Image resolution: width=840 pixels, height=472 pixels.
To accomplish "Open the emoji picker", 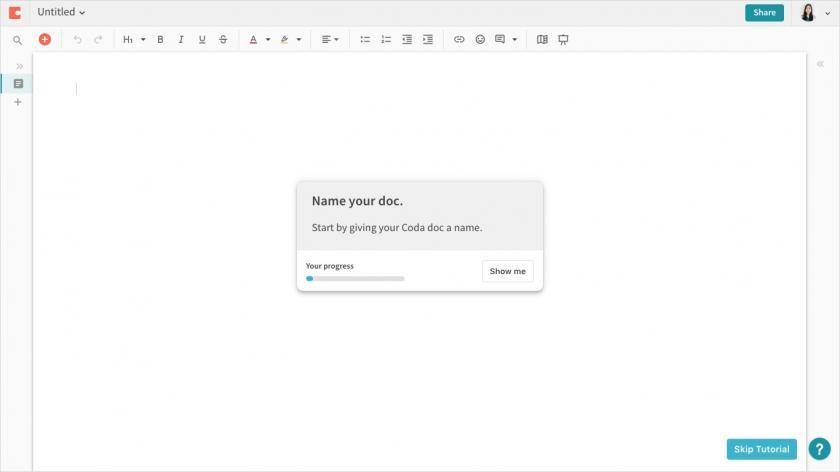I will click(480, 40).
